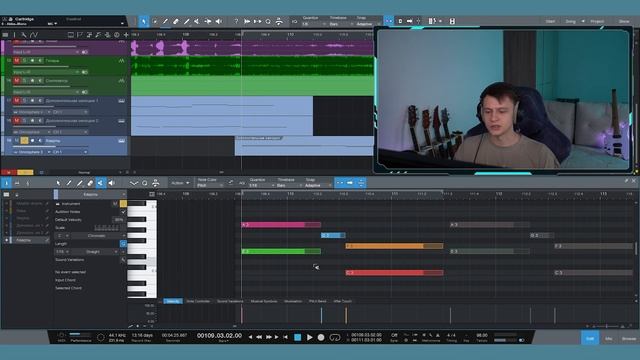640x360 pixels.
Task: Click the red note in the piano roll
Action: (x=394, y=273)
